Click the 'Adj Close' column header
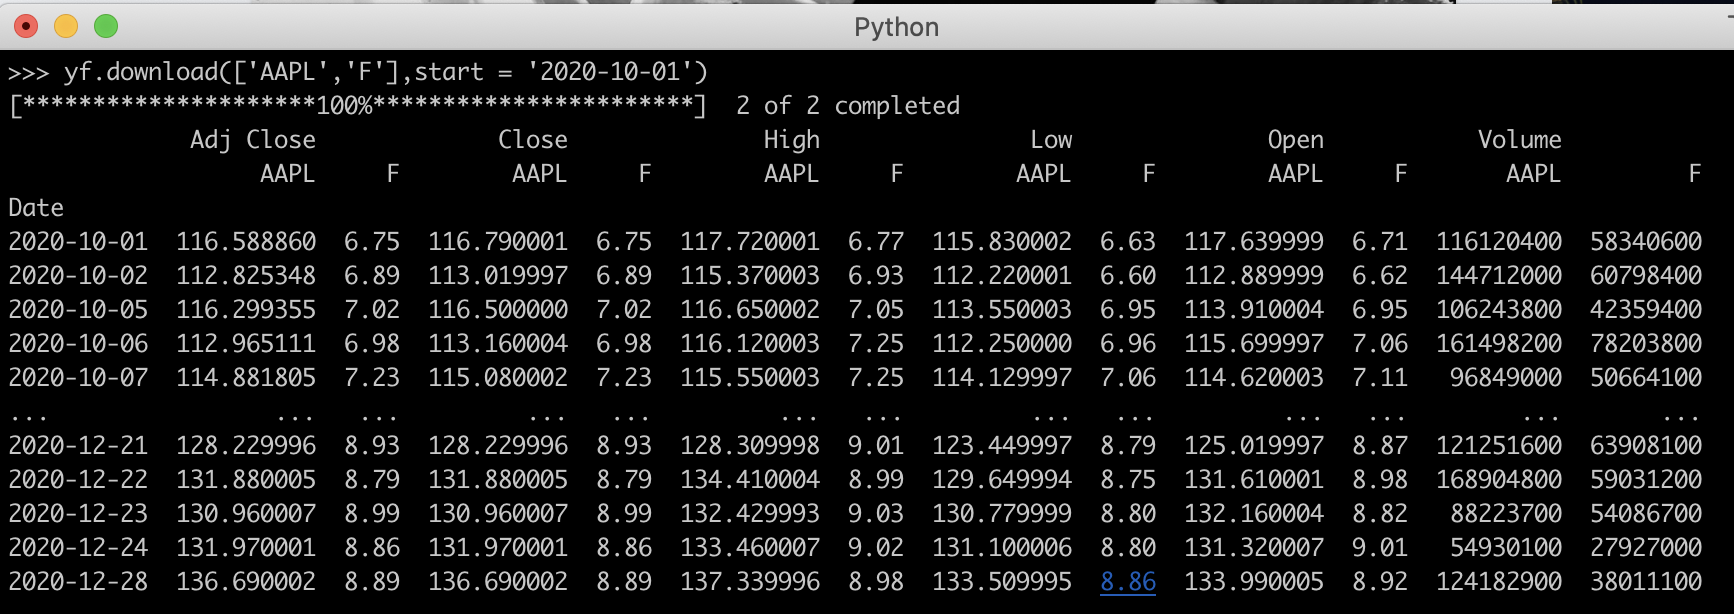 (x=253, y=140)
